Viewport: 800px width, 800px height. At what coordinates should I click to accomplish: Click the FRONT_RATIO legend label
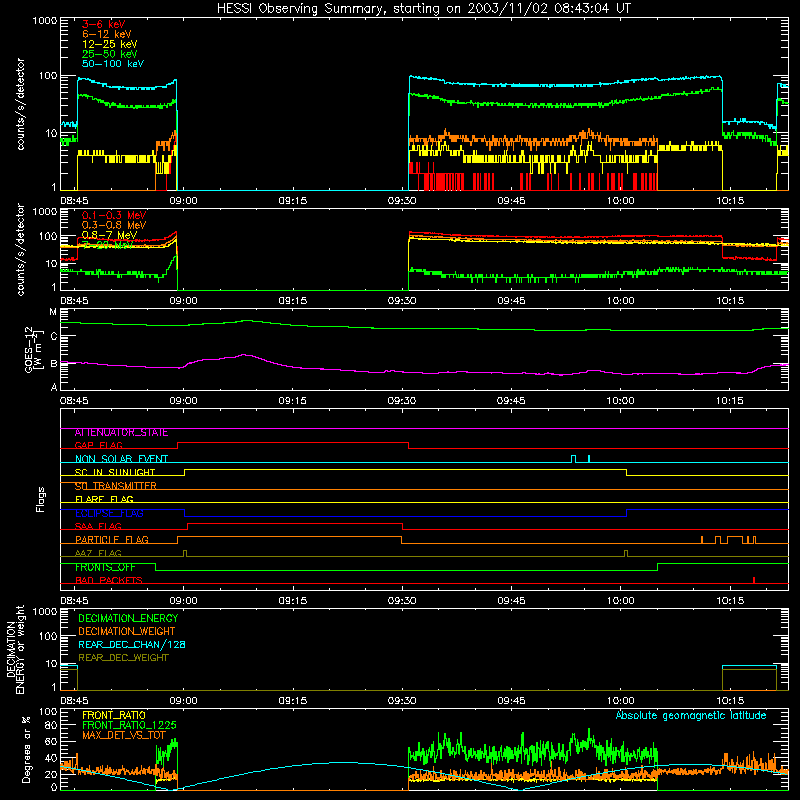click(114, 715)
